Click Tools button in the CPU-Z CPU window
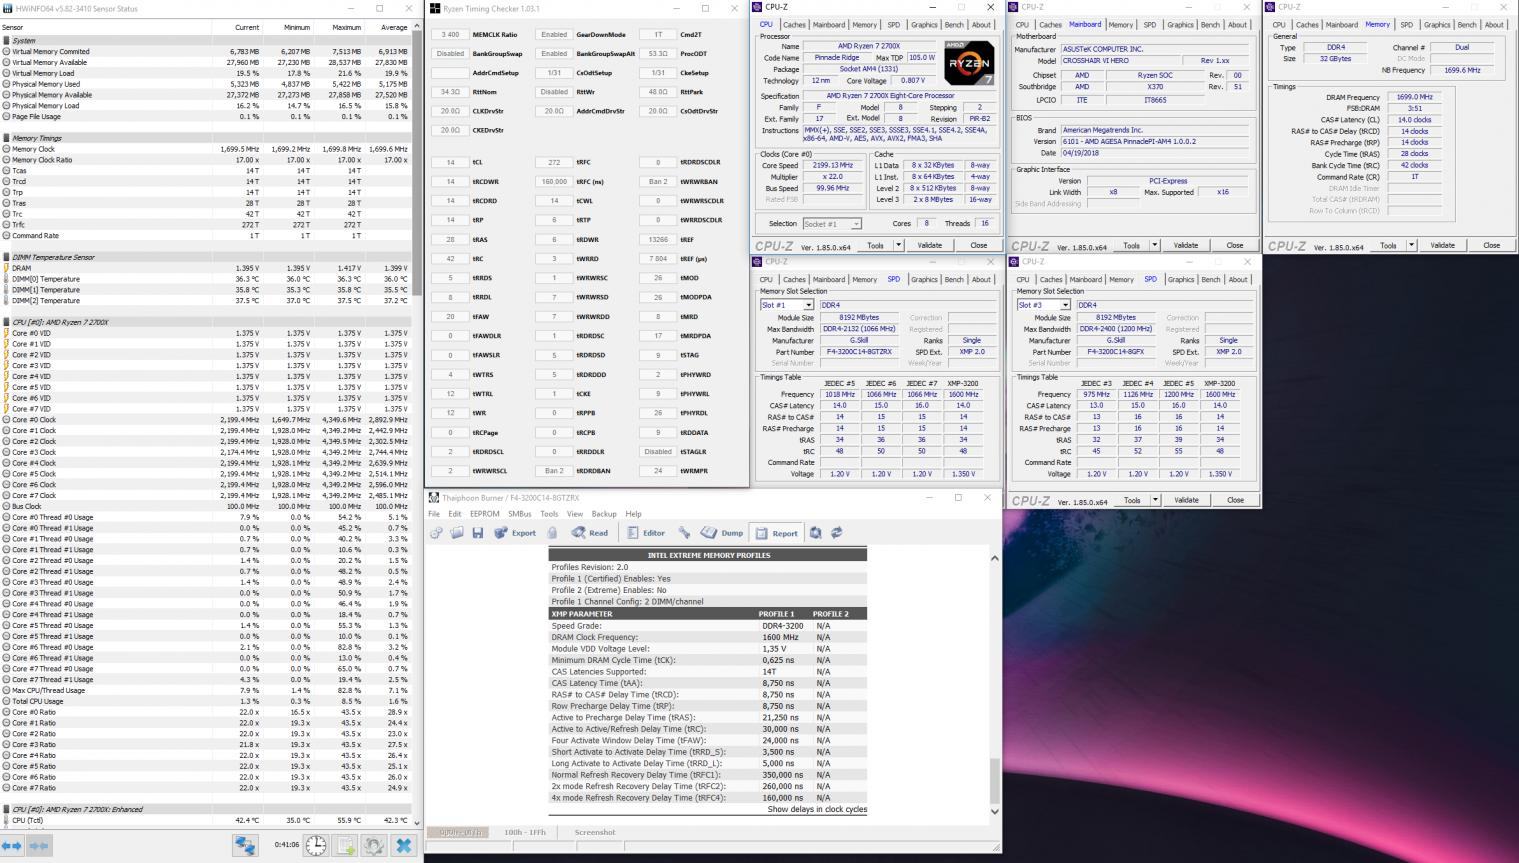 pos(876,245)
